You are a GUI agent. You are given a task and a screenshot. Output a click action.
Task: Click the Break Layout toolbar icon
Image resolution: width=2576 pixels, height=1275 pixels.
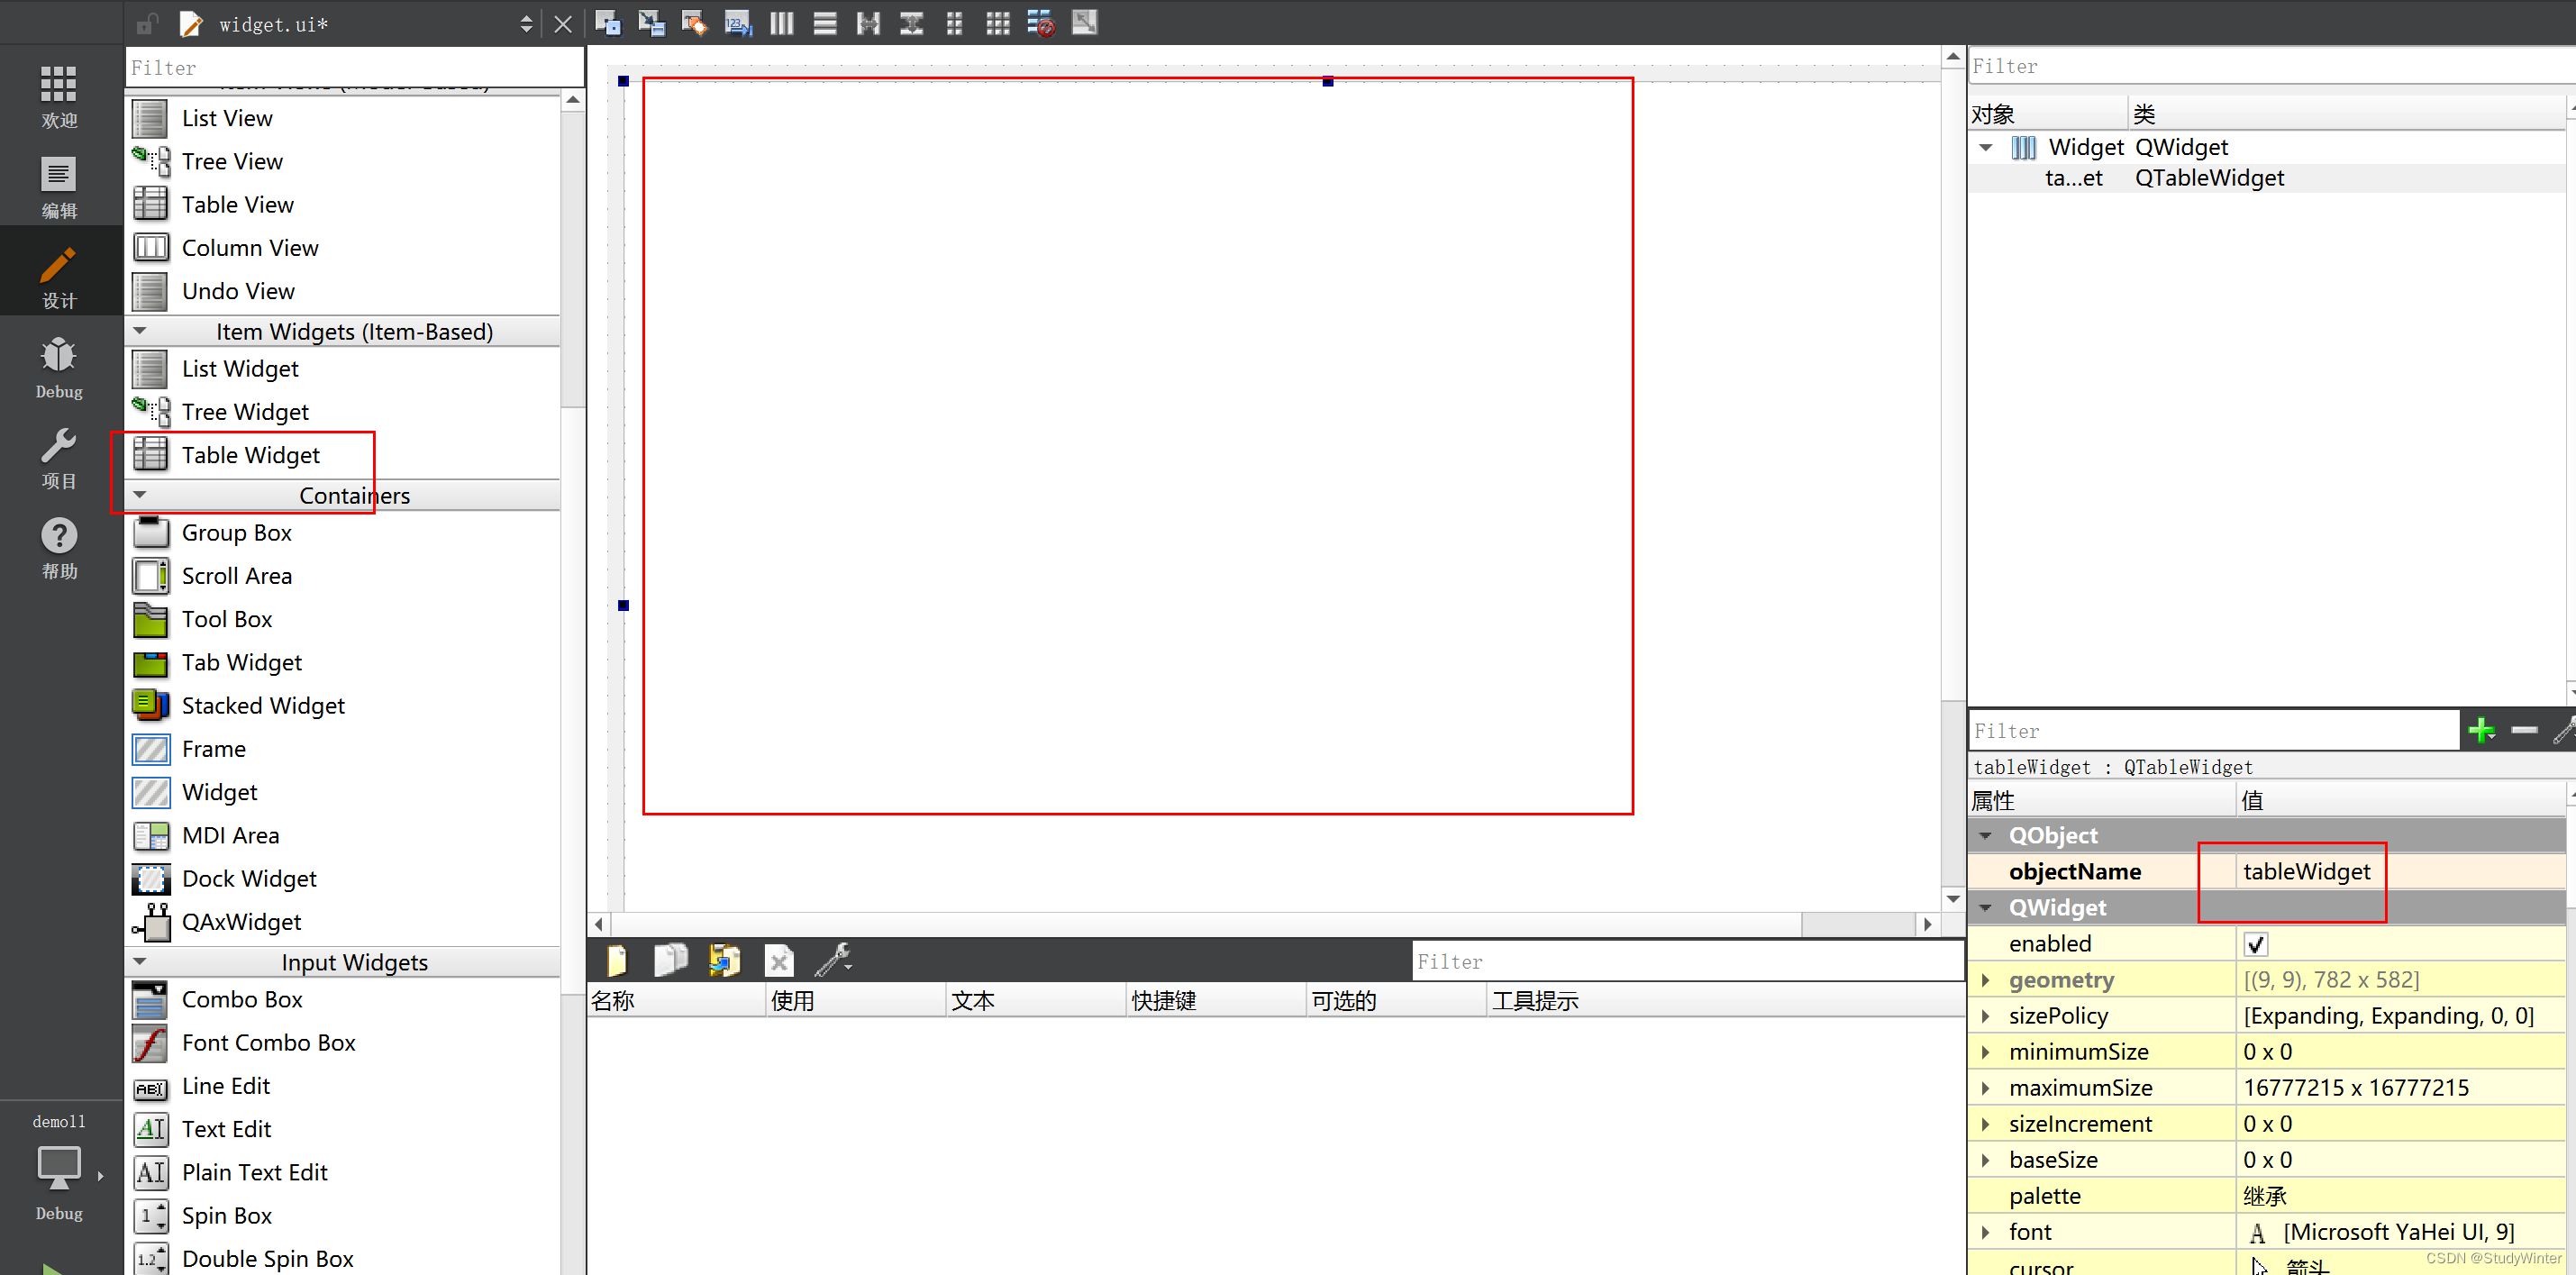pos(1040,23)
